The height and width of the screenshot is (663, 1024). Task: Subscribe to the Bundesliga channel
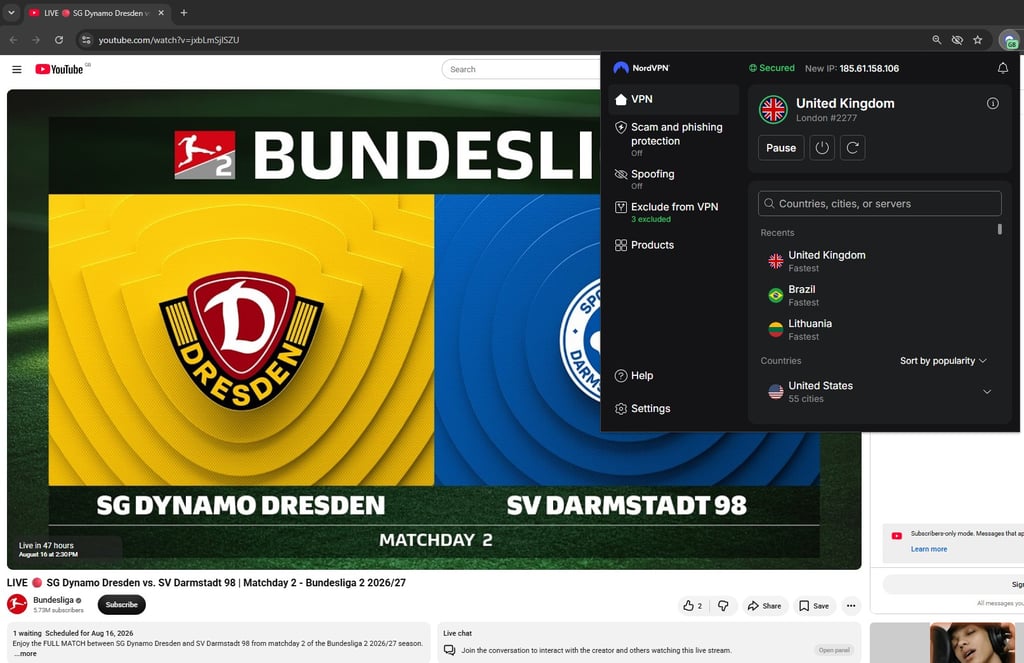point(121,605)
